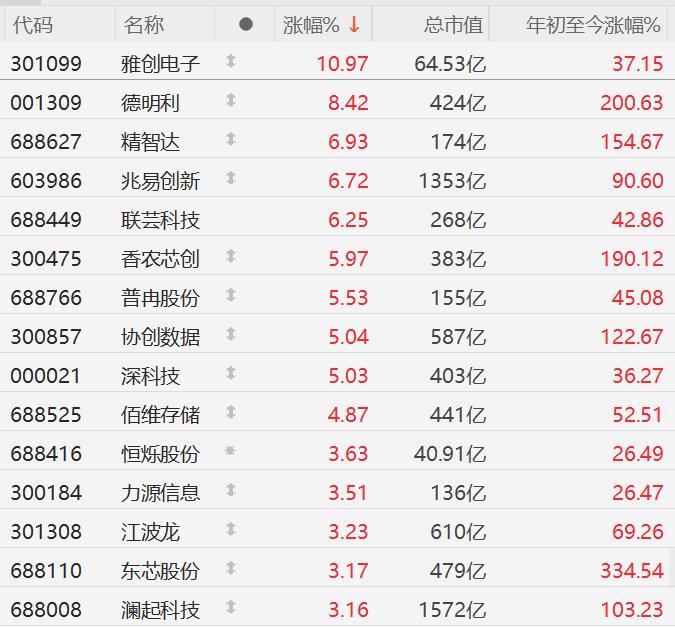Viewport: 675px width, 627px height.
Task: Open the 深科技 stock name
Action: [x=150, y=376]
